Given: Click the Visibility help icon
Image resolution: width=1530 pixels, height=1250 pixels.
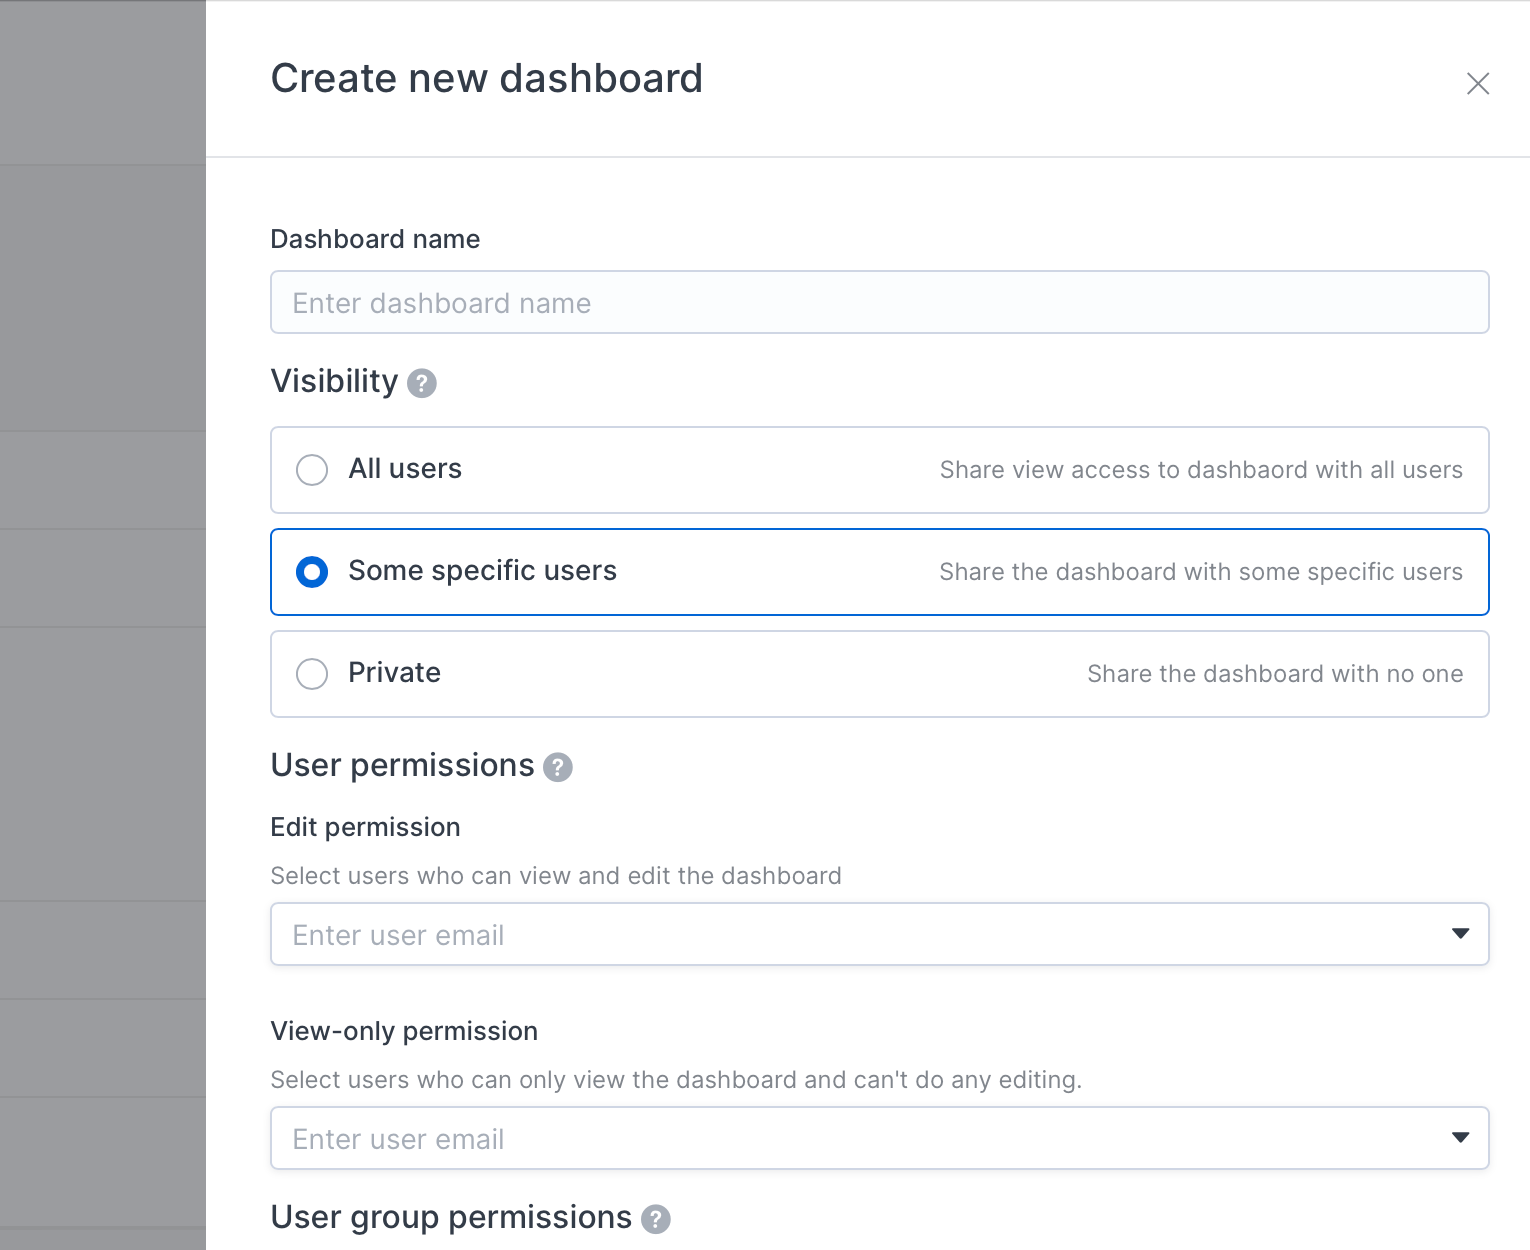Looking at the screenshot, I should tap(422, 383).
